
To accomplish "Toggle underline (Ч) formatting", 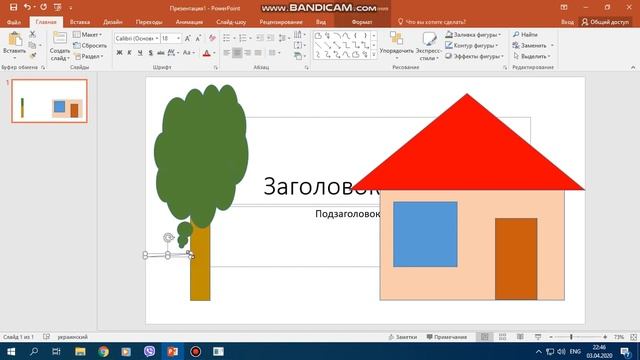I will tap(140, 53).
